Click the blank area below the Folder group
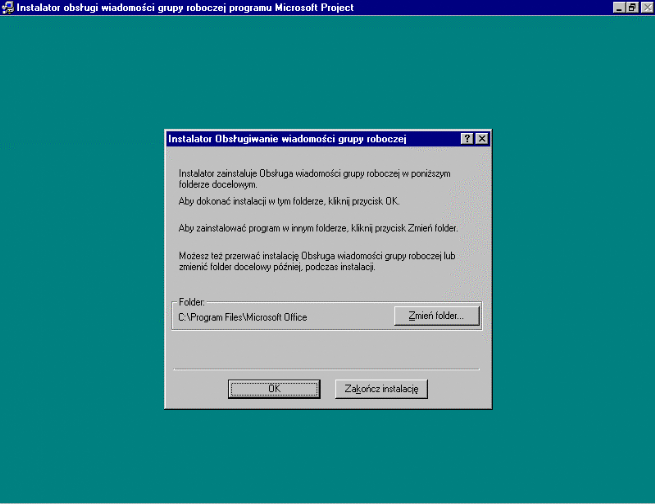Screen dimensions: 655x504 pyautogui.click(x=326, y=349)
